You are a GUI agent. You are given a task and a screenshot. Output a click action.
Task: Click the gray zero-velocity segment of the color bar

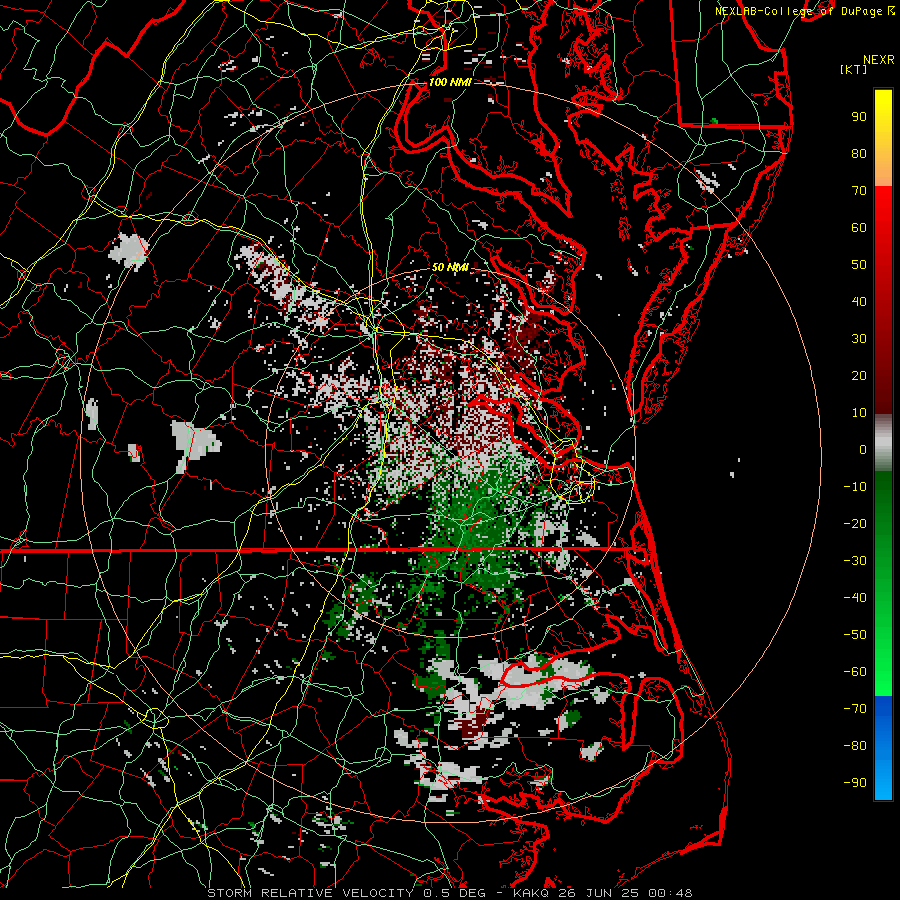[x=883, y=443]
